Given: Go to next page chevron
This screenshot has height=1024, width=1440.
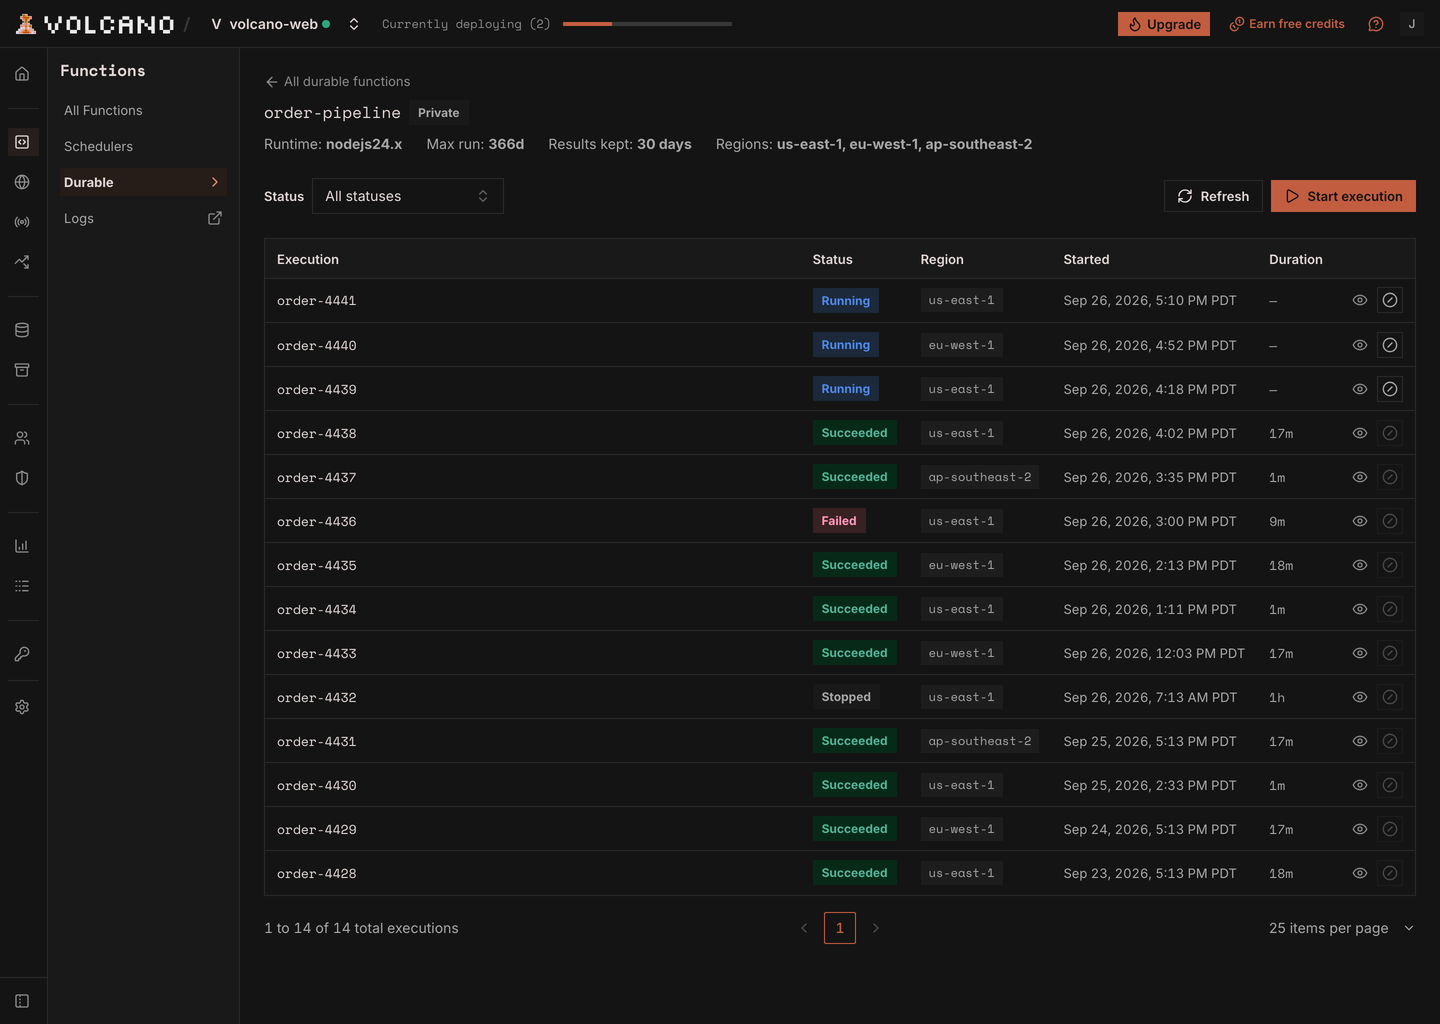Looking at the screenshot, I should coord(876,928).
